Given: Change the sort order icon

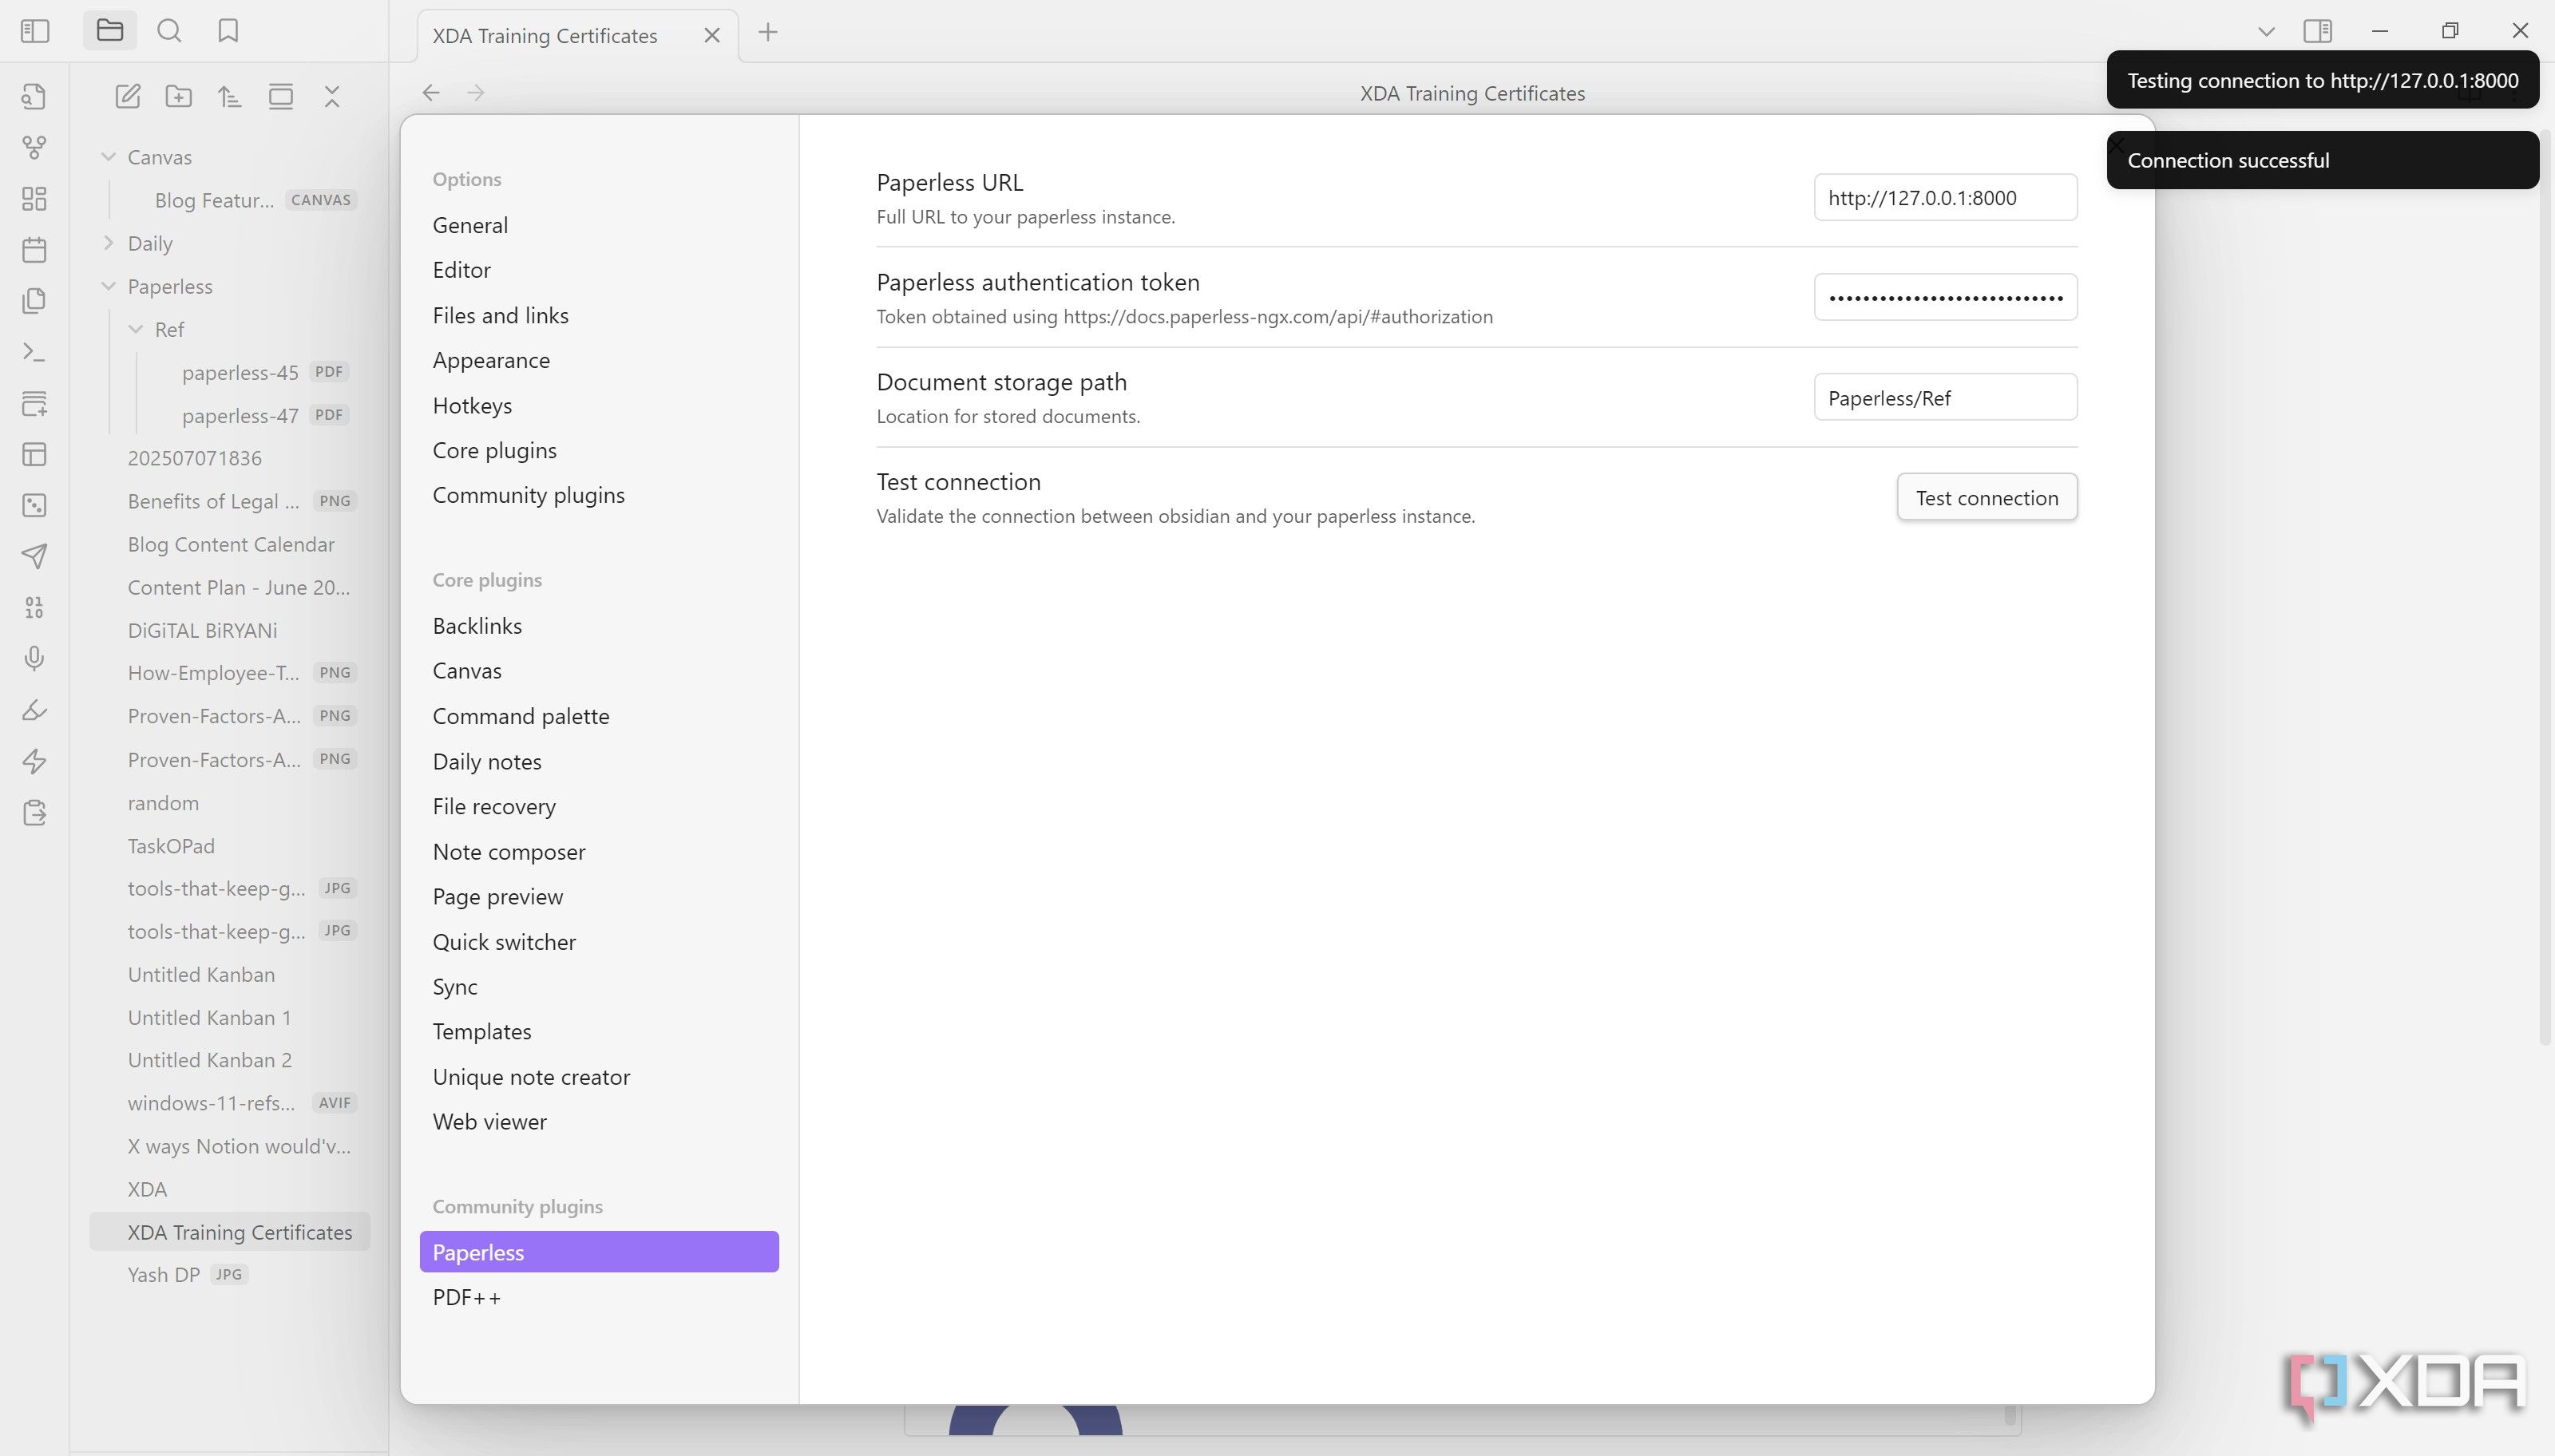Looking at the screenshot, I should tap(230, 96).
